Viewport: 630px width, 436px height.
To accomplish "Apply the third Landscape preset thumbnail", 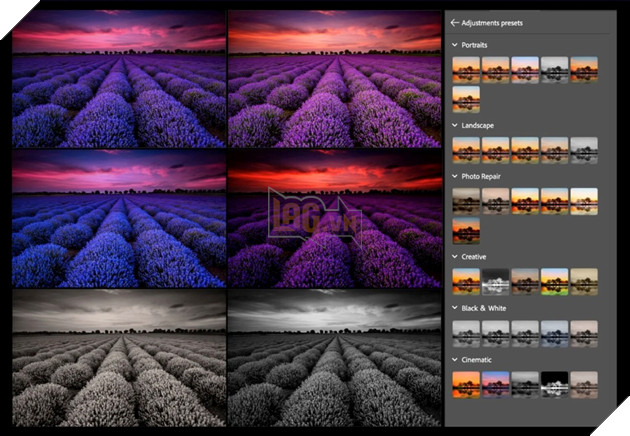I will pyautogui.click(x=525, y=150).
